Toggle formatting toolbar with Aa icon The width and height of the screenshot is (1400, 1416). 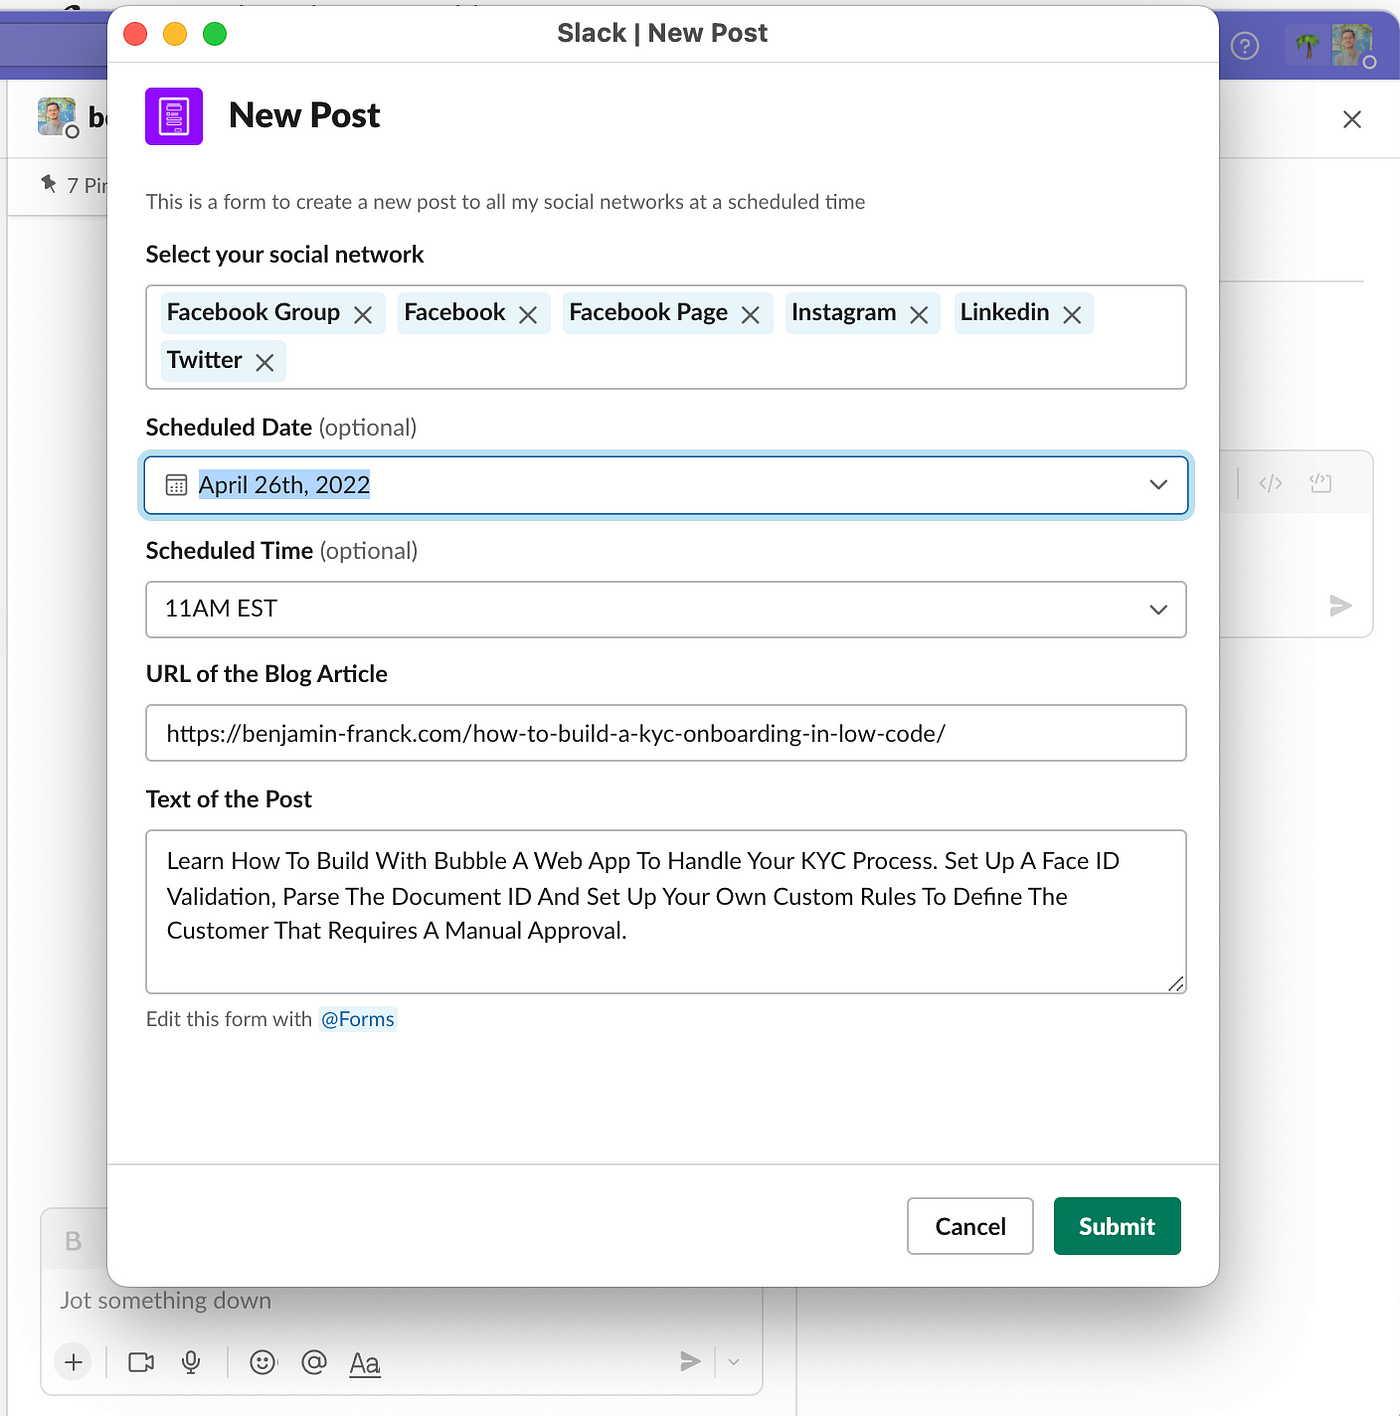[x=365, y=1363]
